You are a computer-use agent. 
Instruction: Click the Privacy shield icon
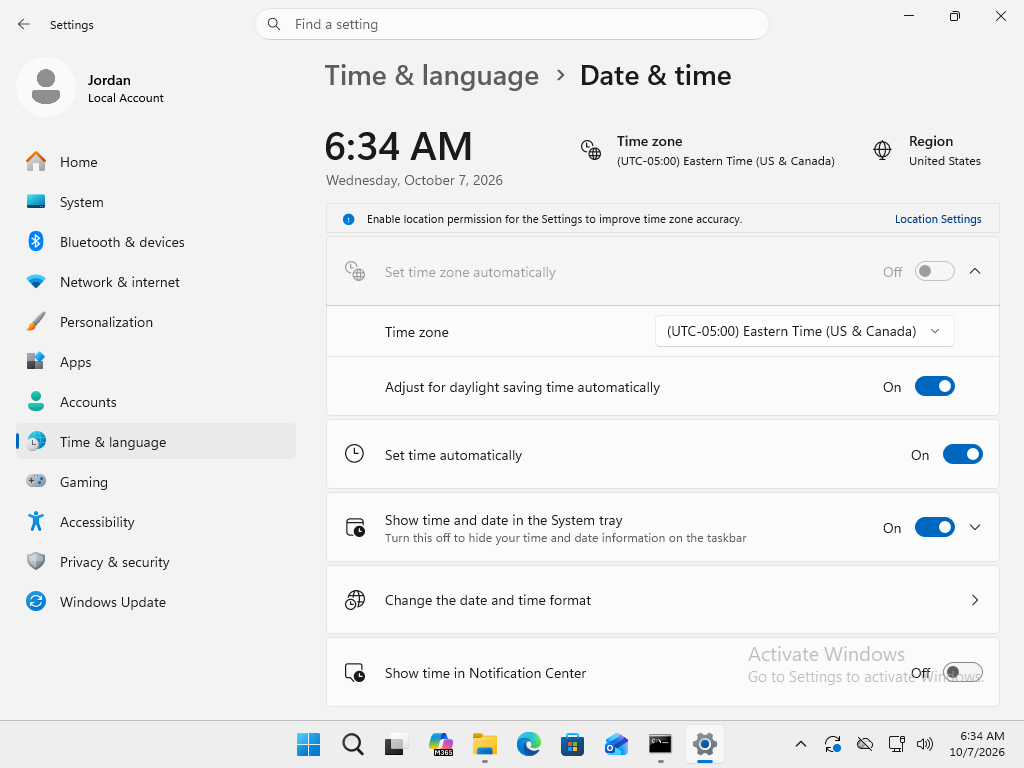pos(36,561)
